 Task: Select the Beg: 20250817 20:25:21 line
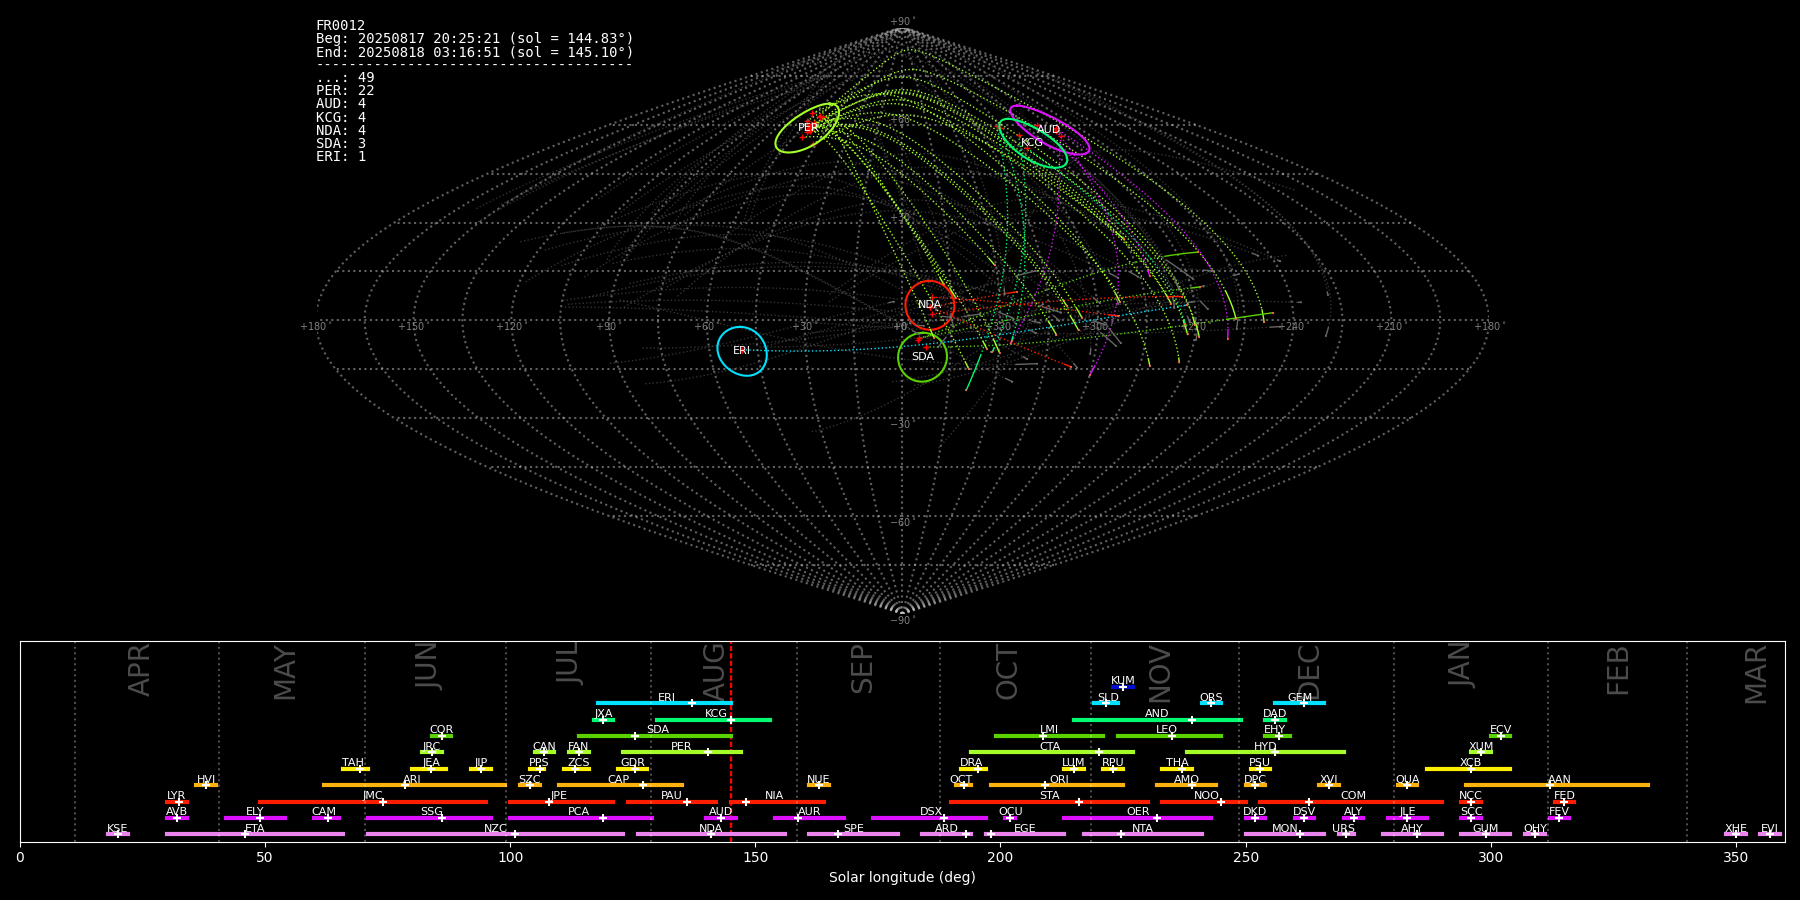[474, 39]
